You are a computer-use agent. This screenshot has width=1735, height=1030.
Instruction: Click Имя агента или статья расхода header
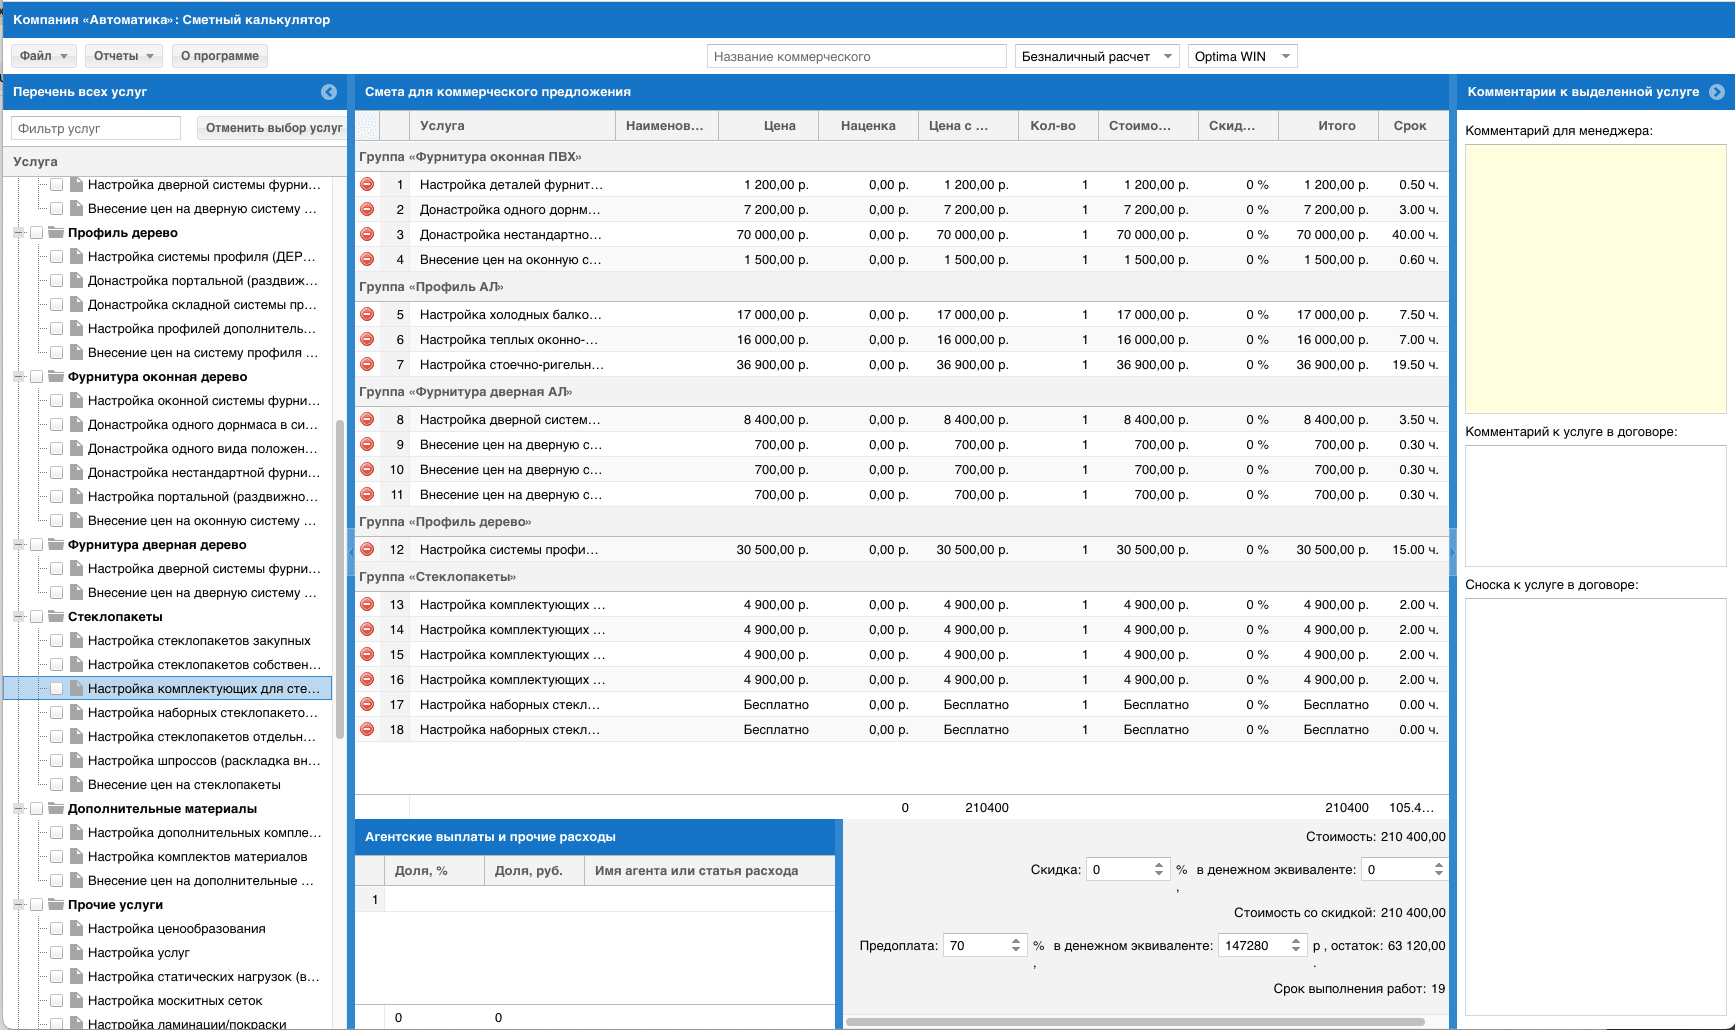[x=709, y=870]
